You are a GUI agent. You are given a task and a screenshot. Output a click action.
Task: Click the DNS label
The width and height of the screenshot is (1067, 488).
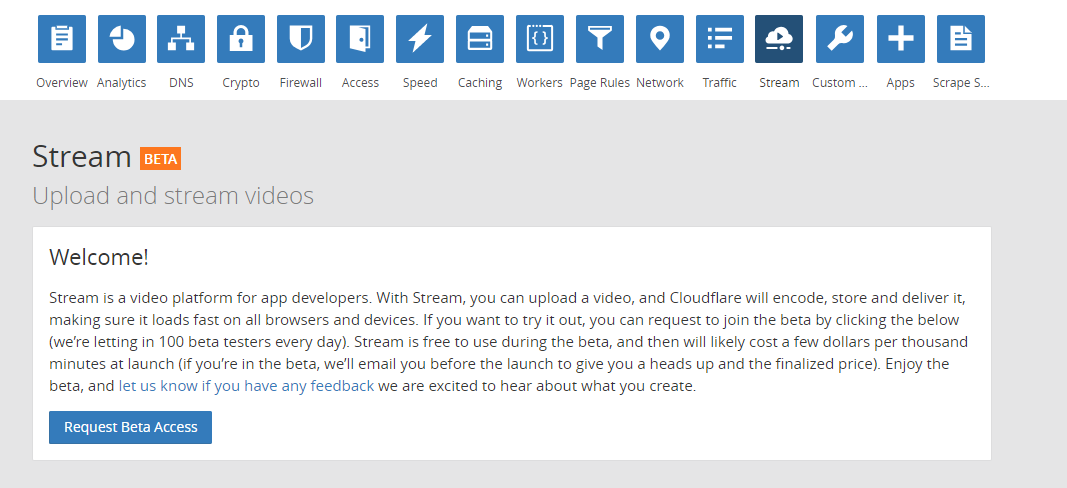point(181,83)
